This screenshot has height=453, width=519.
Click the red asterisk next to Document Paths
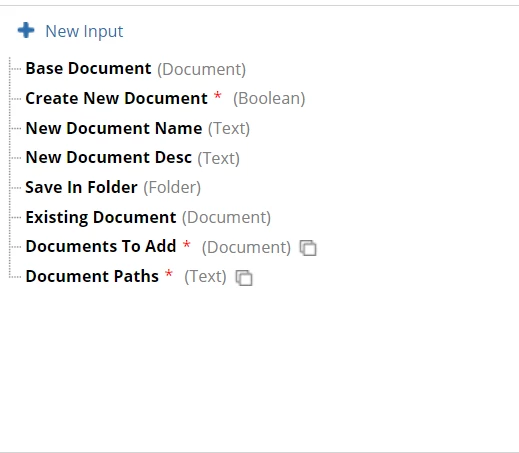169,273
